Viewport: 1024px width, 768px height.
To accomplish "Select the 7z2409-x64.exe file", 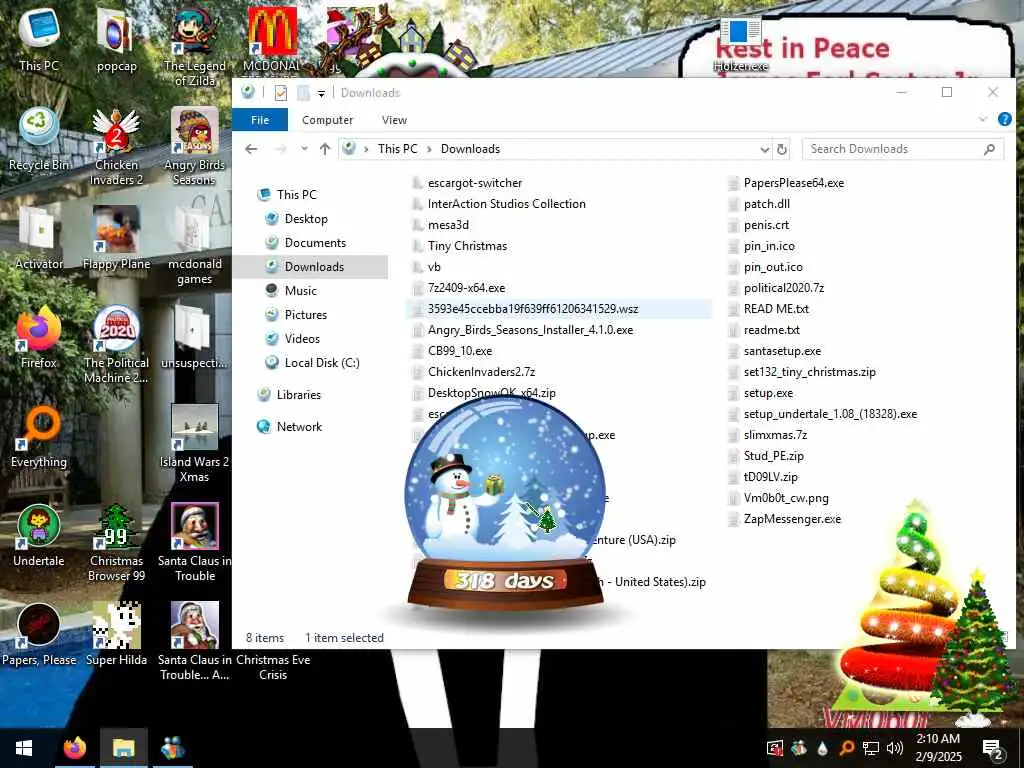I will (466, 288).
